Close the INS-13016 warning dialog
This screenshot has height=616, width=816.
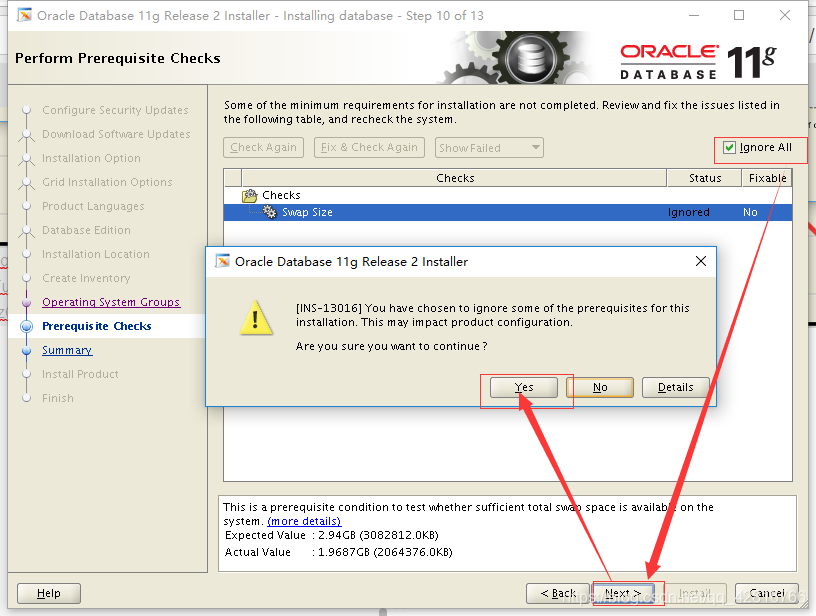701,261
